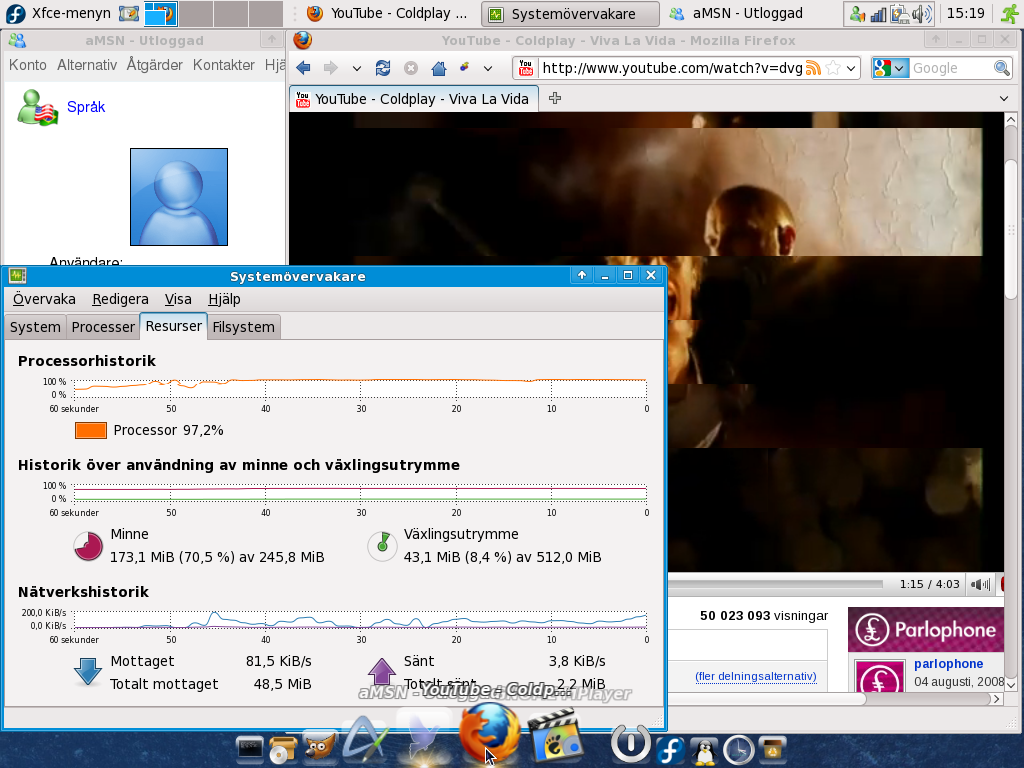The width and height of the screenshot is (1024, 768).
Task: Open the Google search engine dropdown
Action: 890,68
